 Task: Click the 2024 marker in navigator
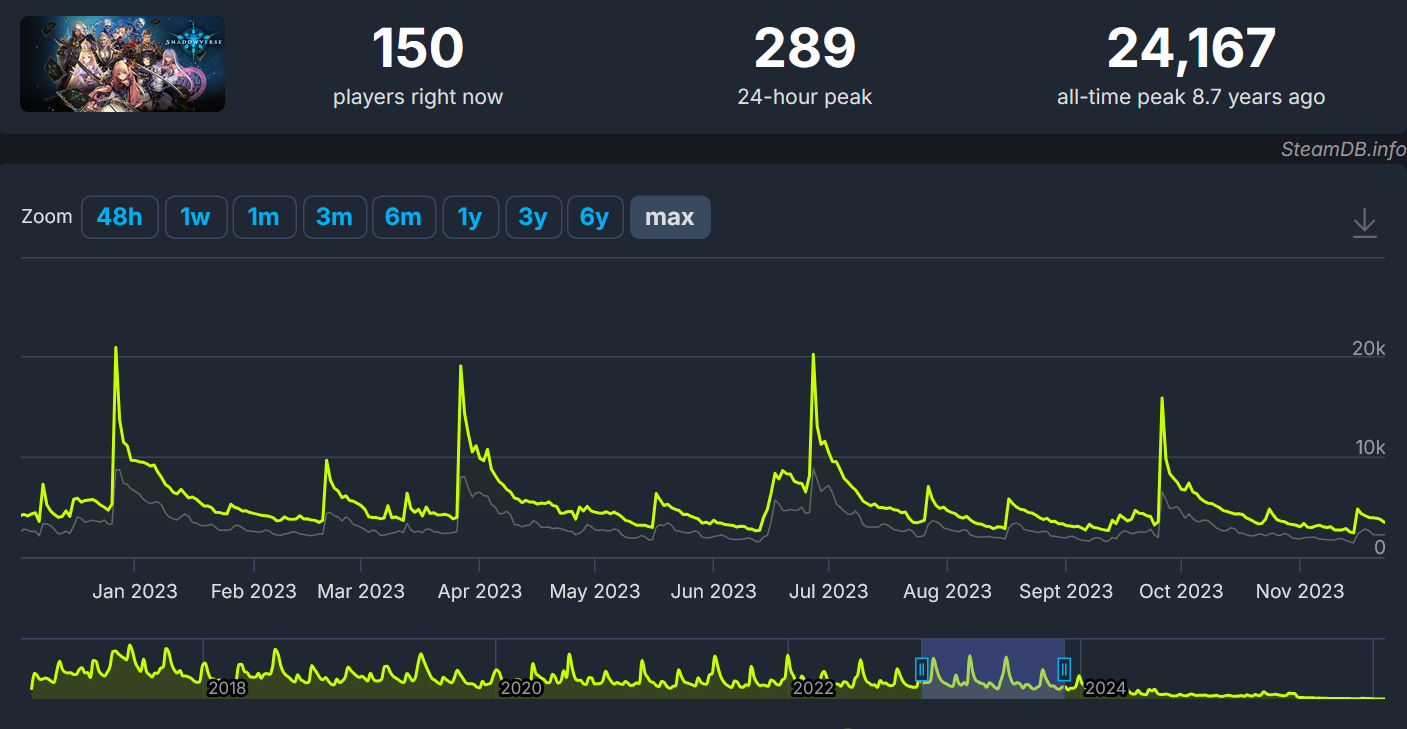[x=1106, y=688]
